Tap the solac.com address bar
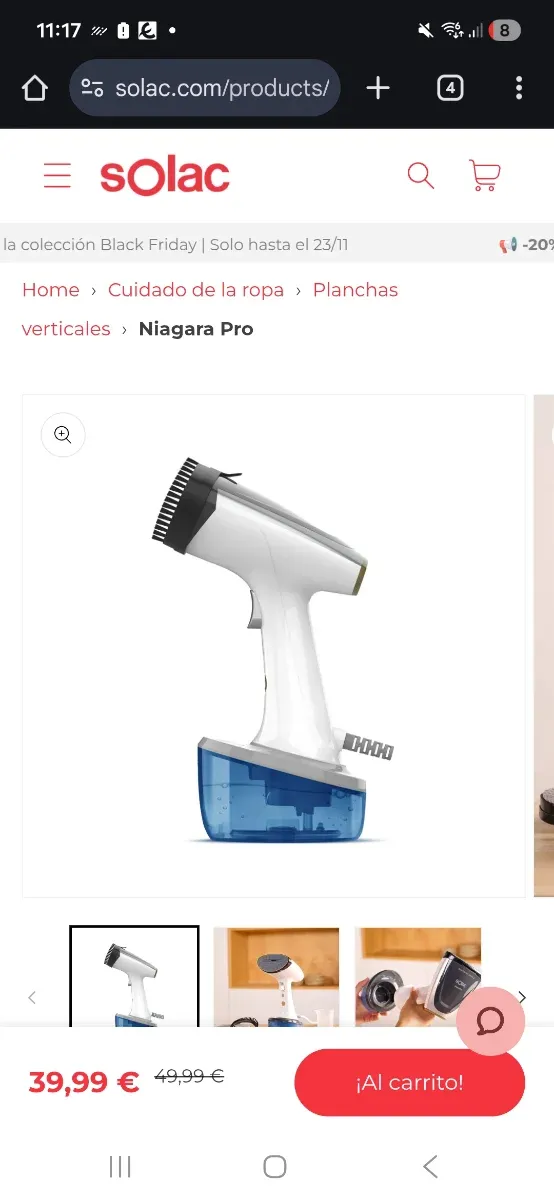The width and height of the screenshot is (554, 1200). tap(205, 88)
